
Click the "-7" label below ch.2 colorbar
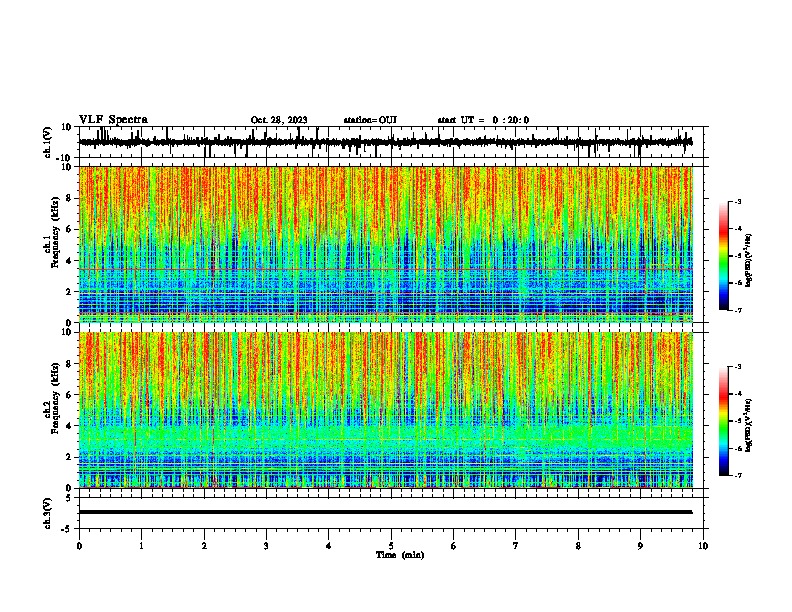[x=737, y=476]
